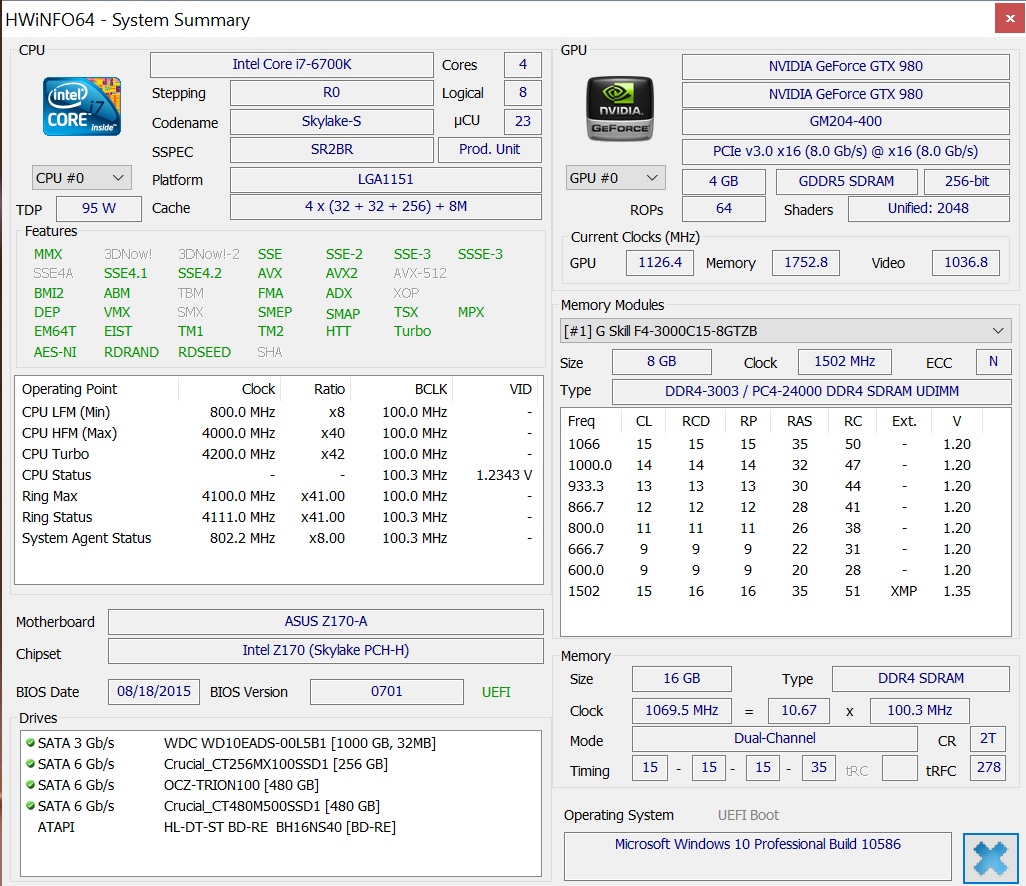Select the memory module size 8 GB
The image size is (1026, 886).
pos(662,362)
